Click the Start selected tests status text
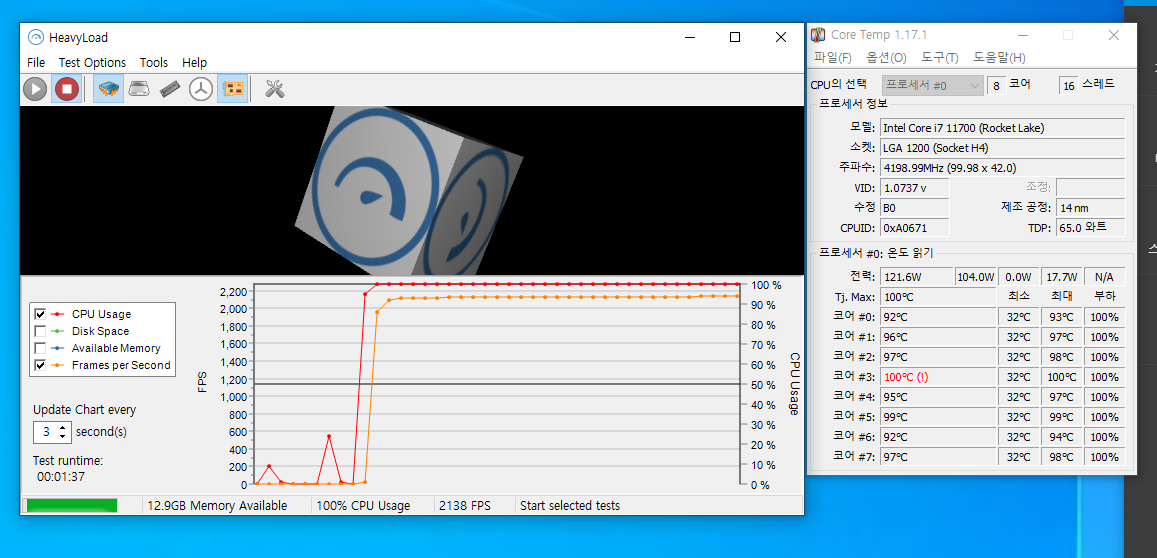The width and height of the screenshot is (1157, 558). pos(570,506)
